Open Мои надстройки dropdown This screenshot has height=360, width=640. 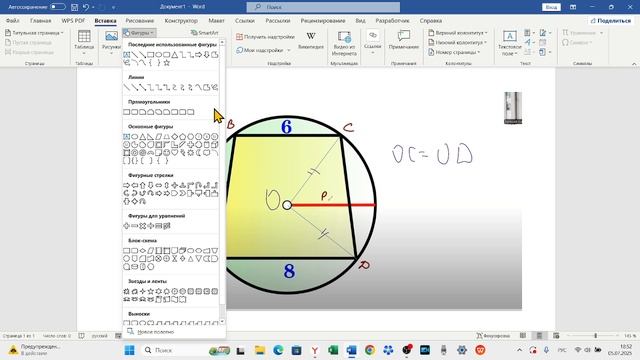(x=263, y=50)
